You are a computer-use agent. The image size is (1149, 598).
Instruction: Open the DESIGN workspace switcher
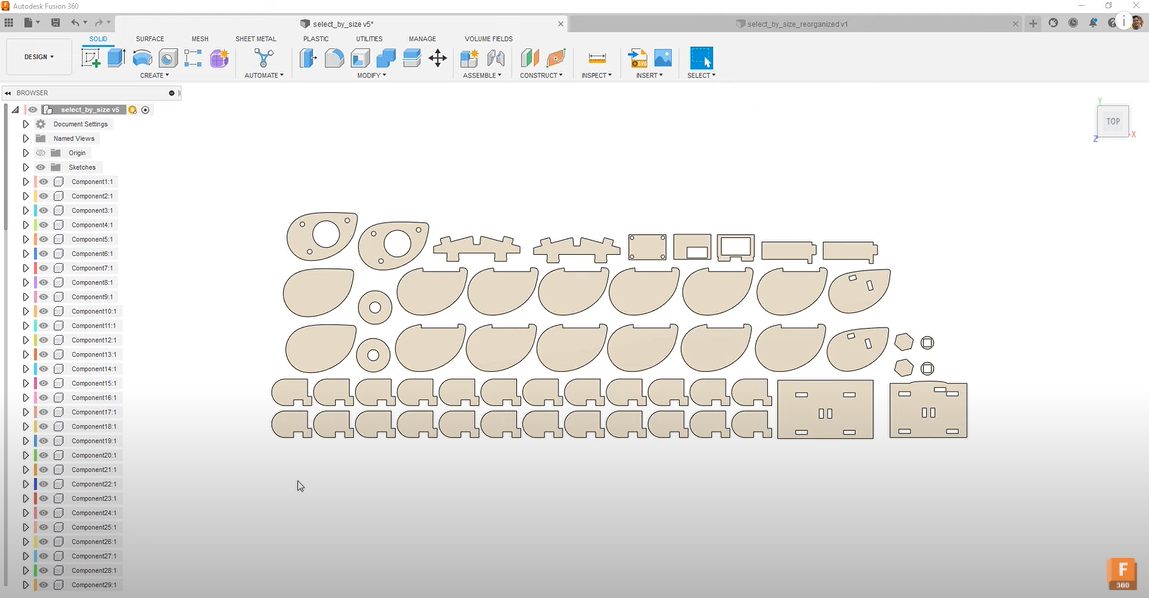coord(38,57)
